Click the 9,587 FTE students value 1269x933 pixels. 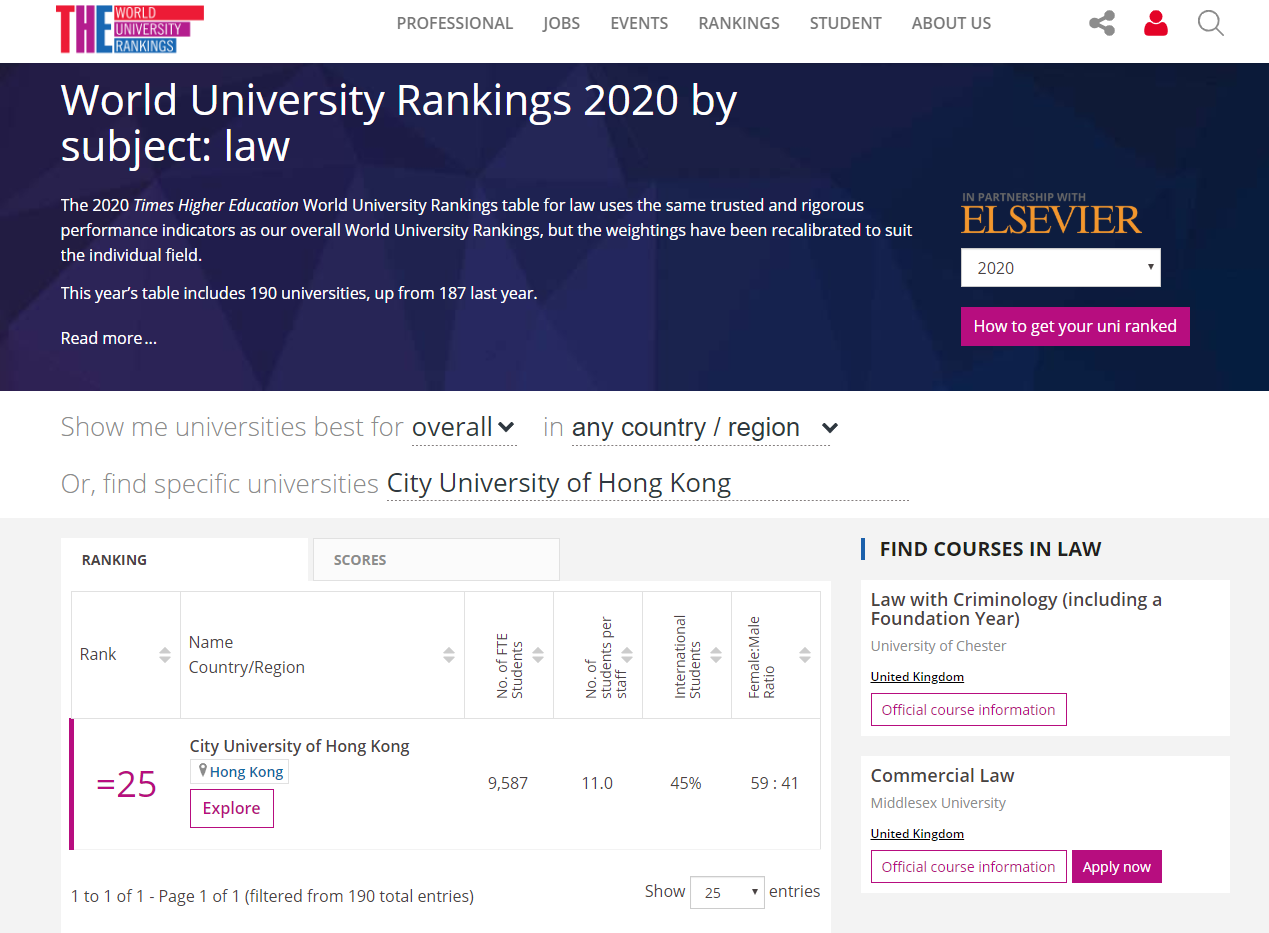pos(508,783)
